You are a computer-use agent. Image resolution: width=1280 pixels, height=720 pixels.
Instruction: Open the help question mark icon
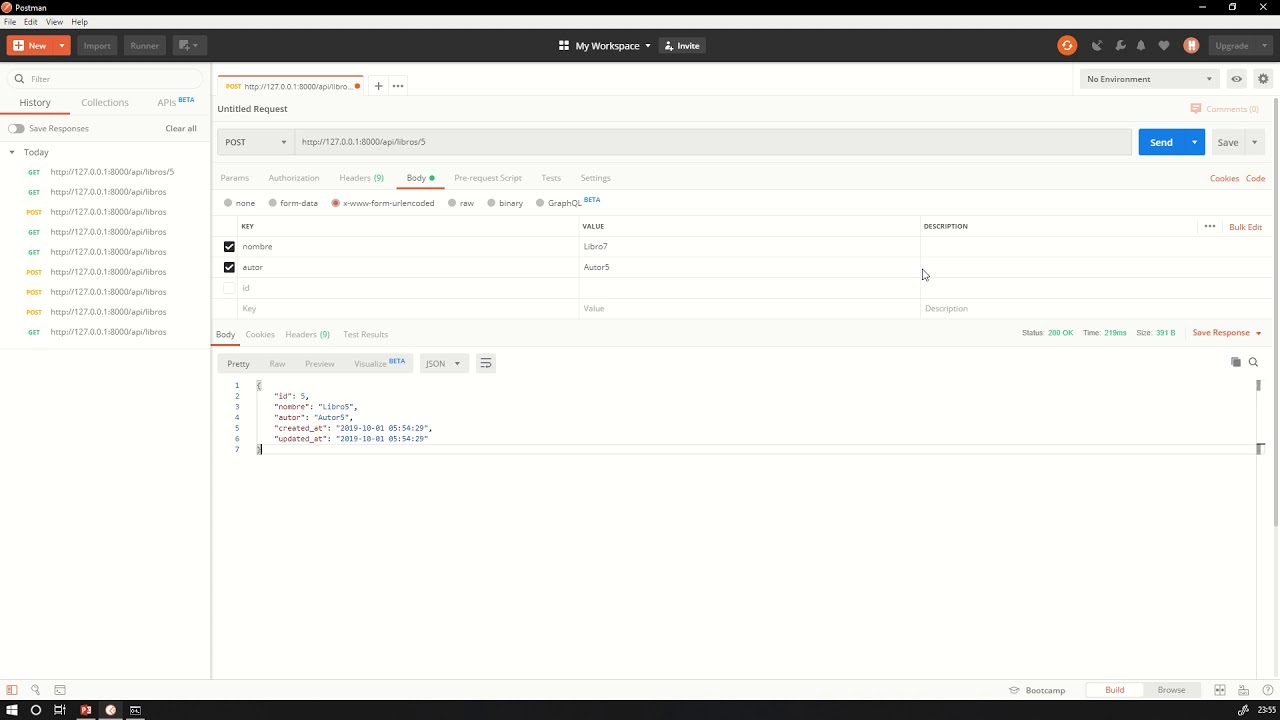[x=1268, y=690]
